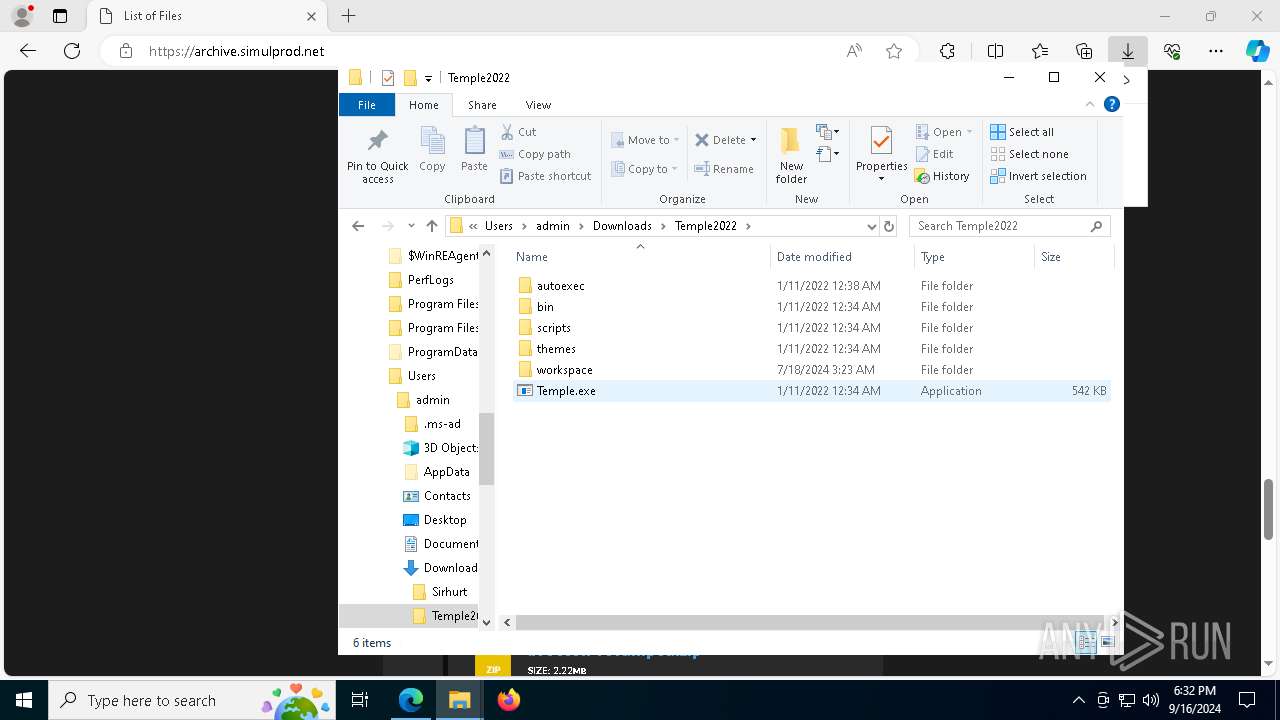
Task: Collapse the ribbon chevron
Action: click(x=1090, y=104)
